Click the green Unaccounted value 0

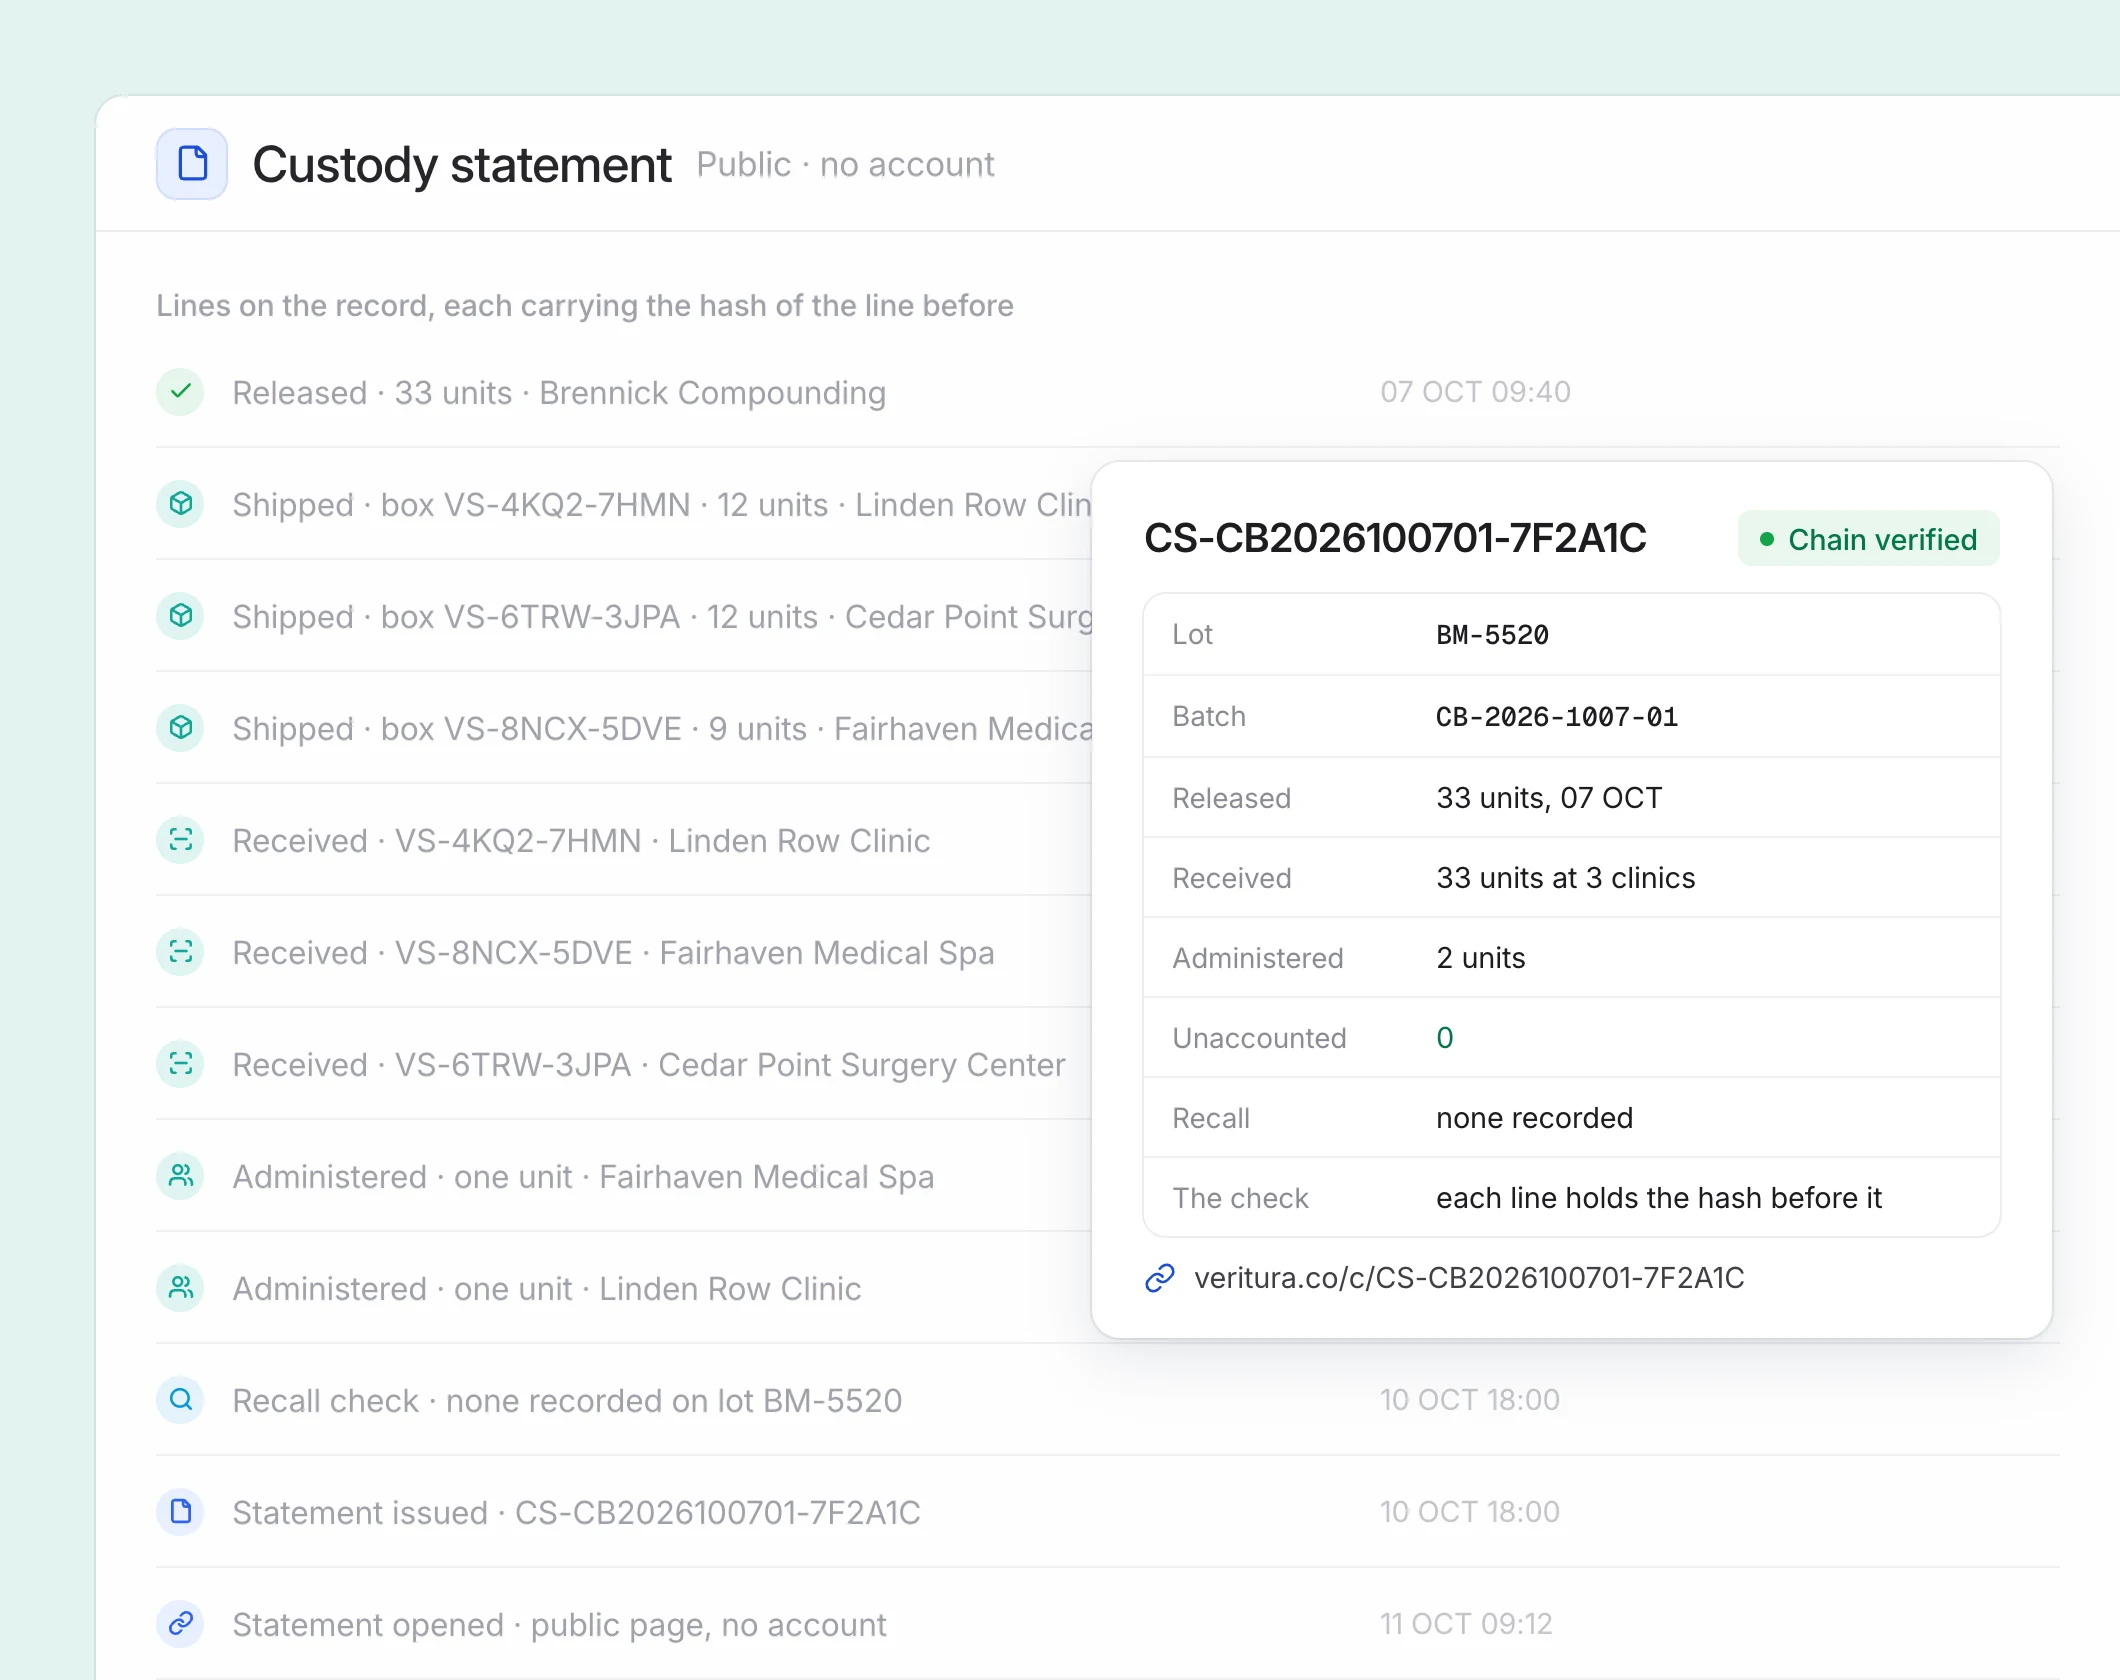[1445, 1038]
